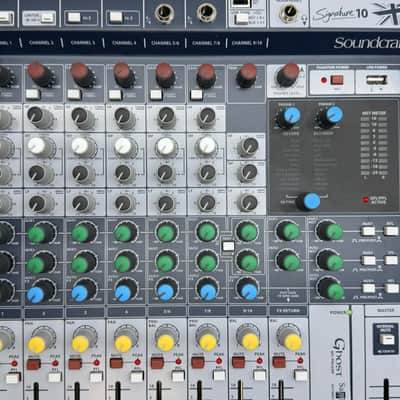Viewport: 400px width, 400px height.
Task: Turn the top dark EQ knob on Channel 3
Action: coord(82,117)
